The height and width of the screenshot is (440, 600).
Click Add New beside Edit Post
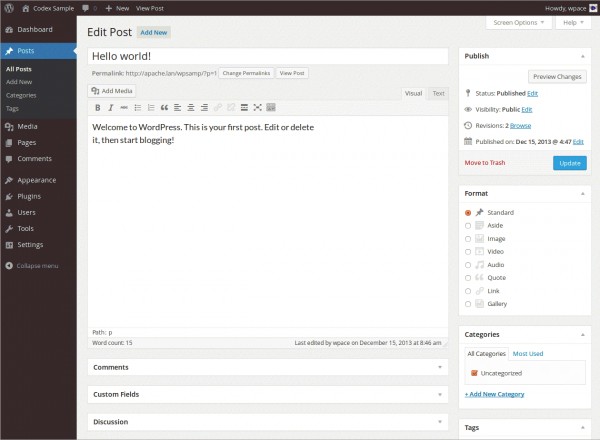[x=153, y=33]
